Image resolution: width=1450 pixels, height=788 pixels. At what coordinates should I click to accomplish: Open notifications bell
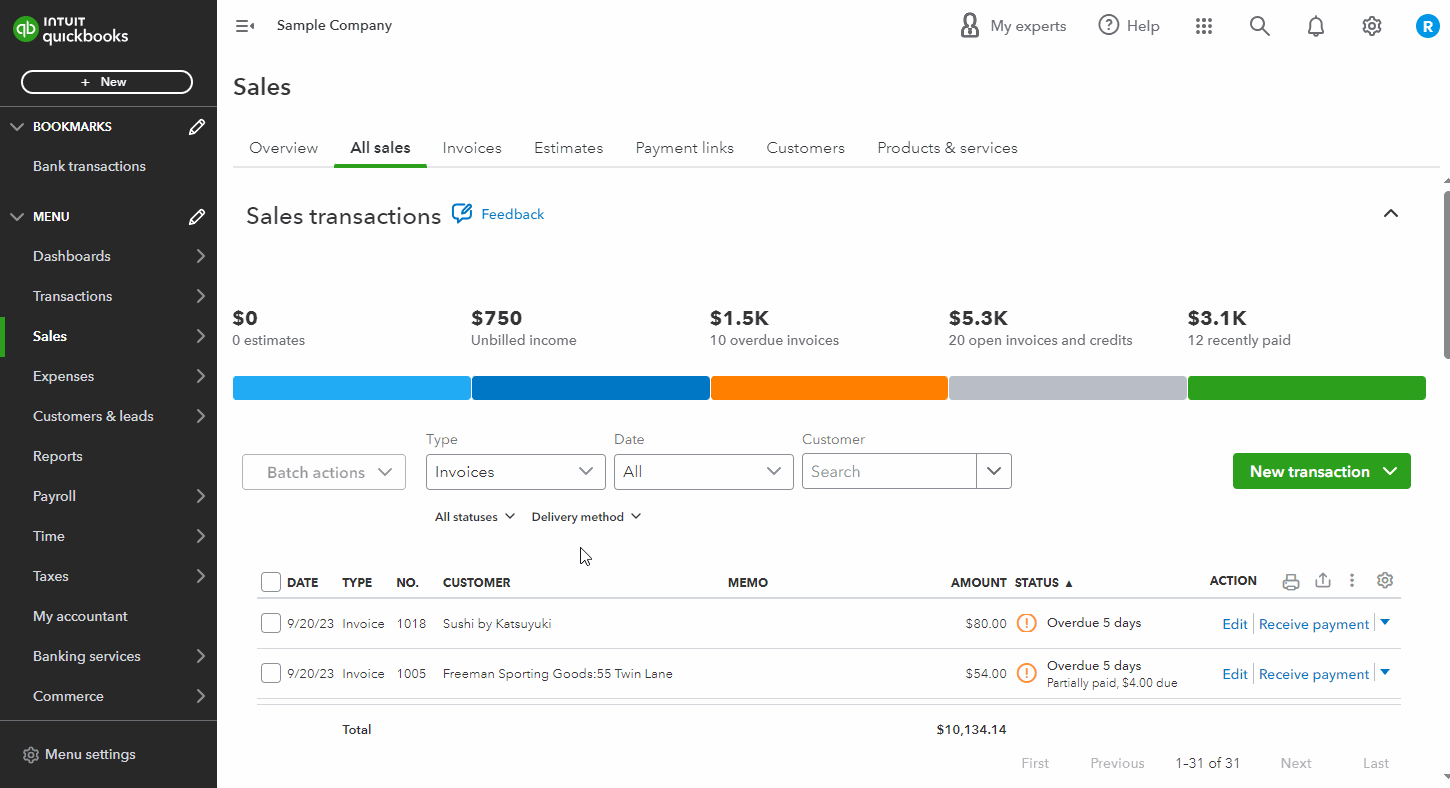(x=1316, y=26)
